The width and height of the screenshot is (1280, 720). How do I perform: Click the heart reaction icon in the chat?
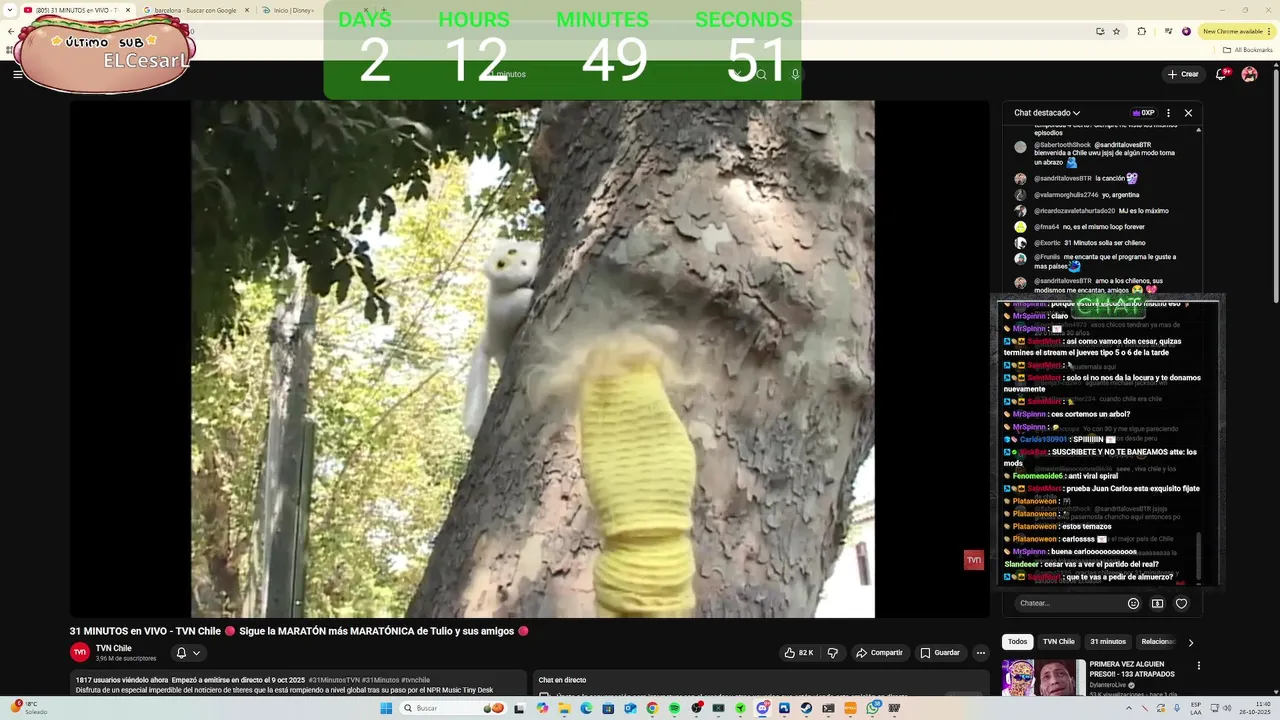pos(1181,603)
